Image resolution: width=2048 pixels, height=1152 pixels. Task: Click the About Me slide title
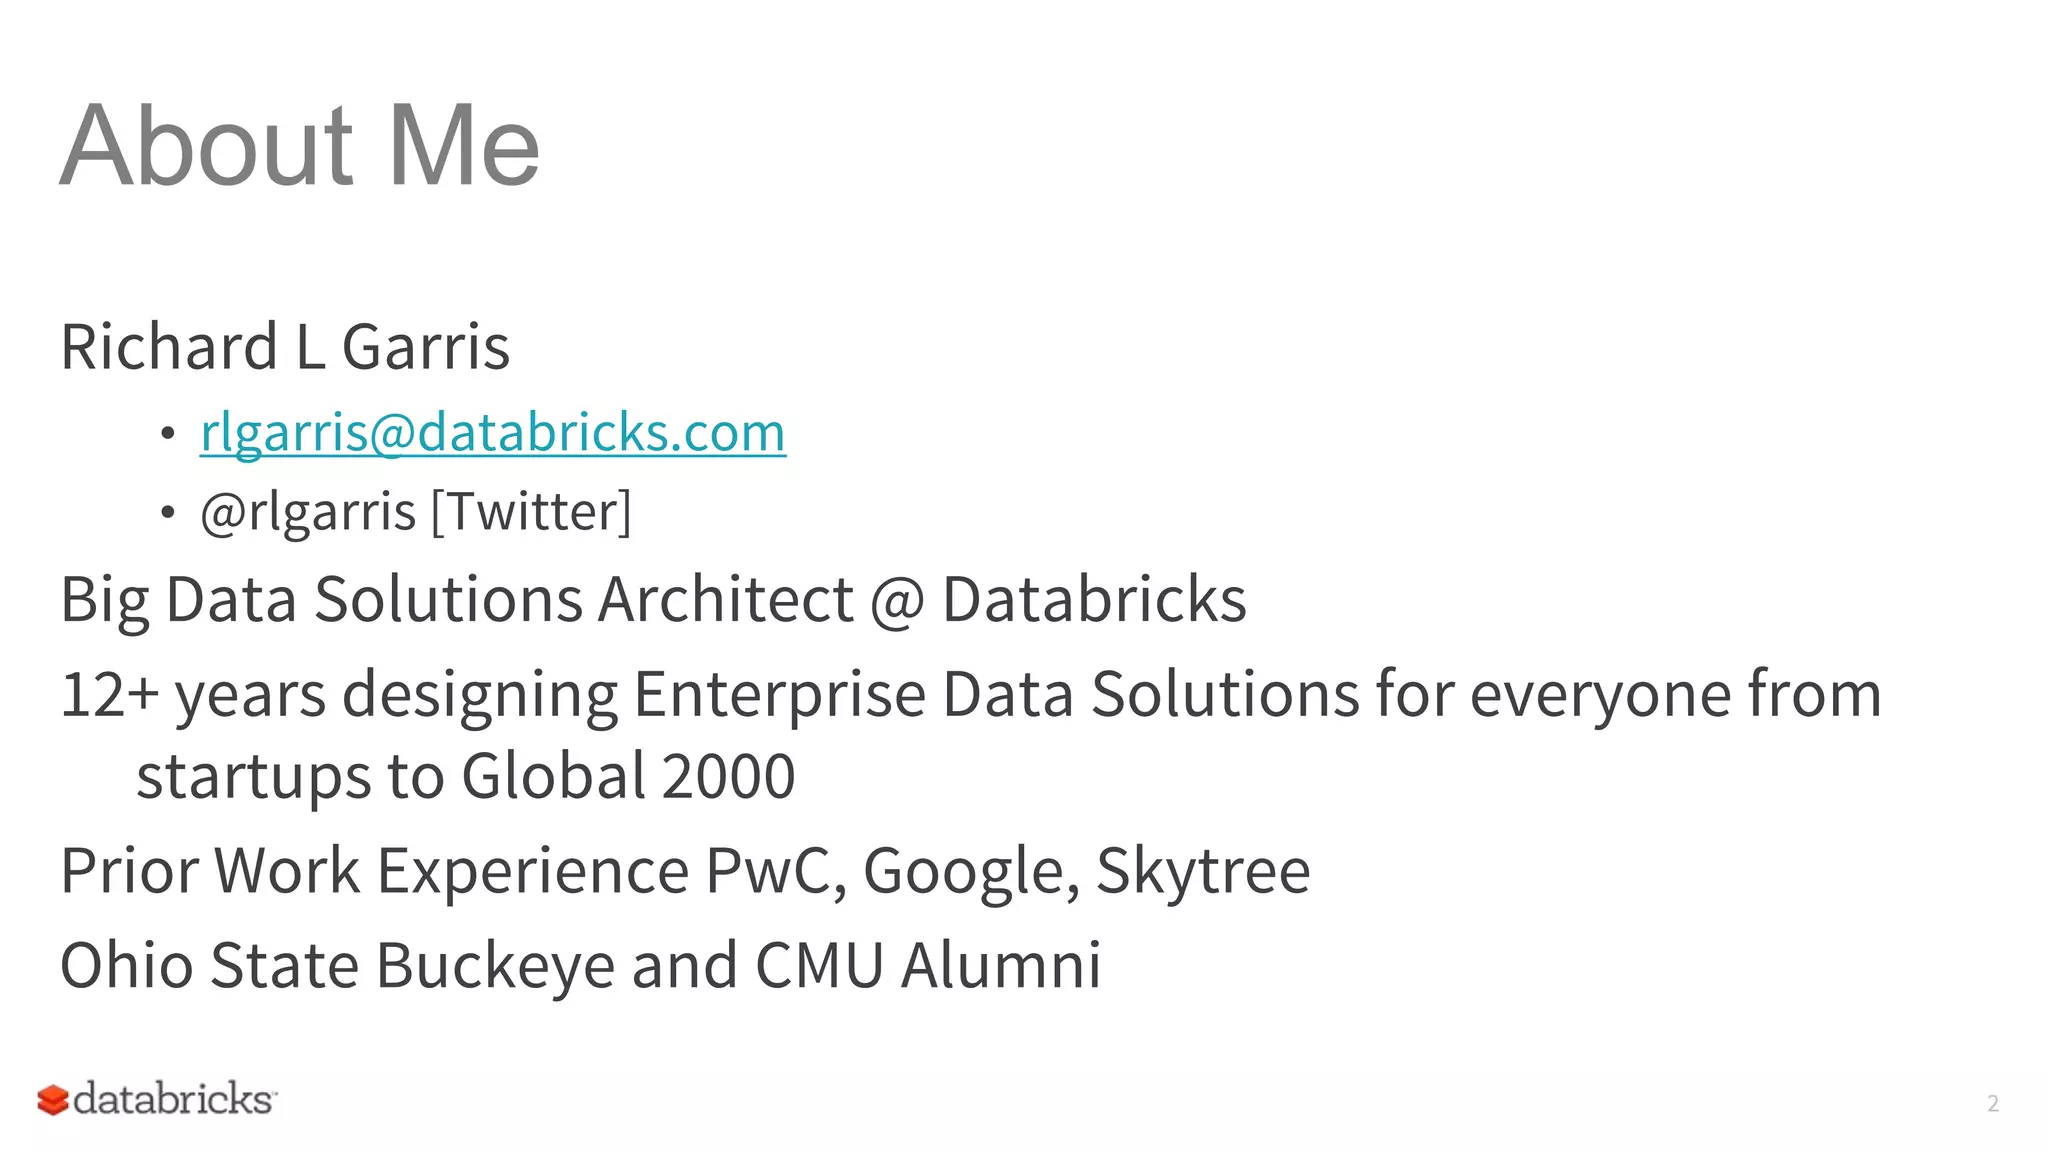point(300,146)
